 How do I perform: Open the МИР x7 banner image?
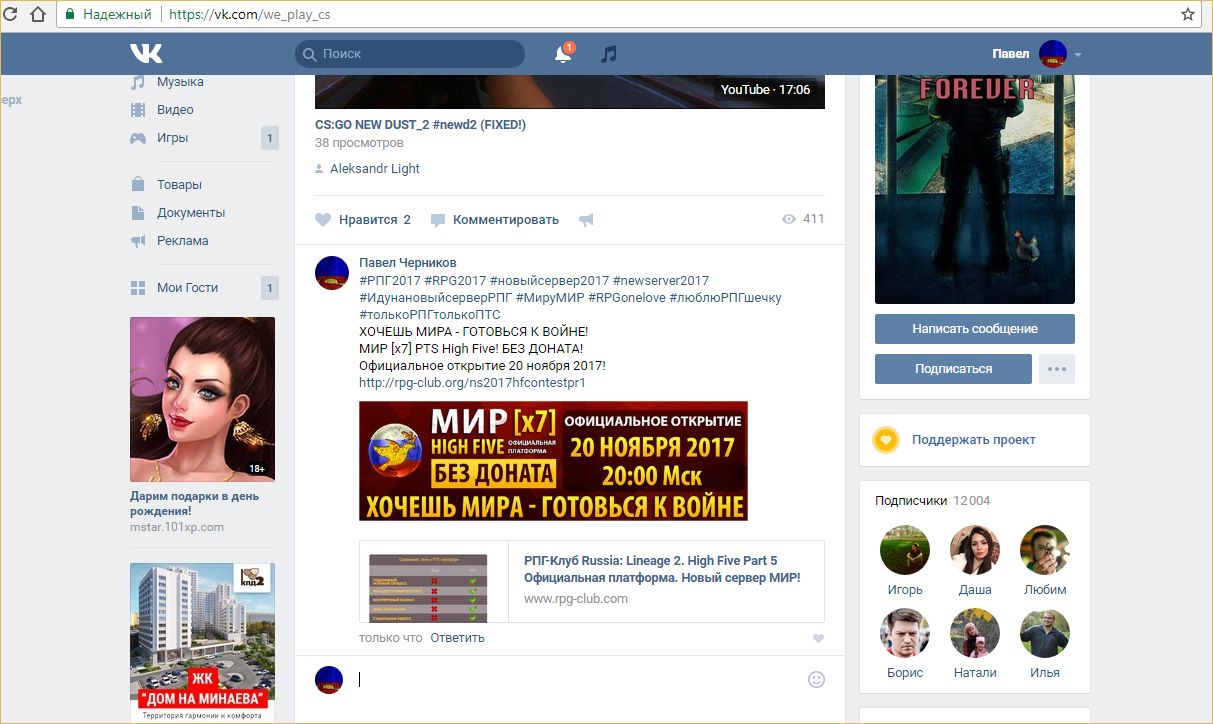click(x=553, y=461)
